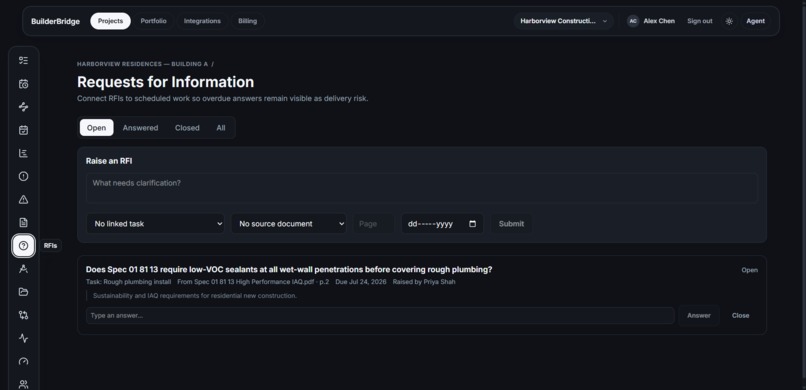This screenshot has height=390, width=806.
Task: Open the calendar picker in the date field
Action: tap(472, 224)
